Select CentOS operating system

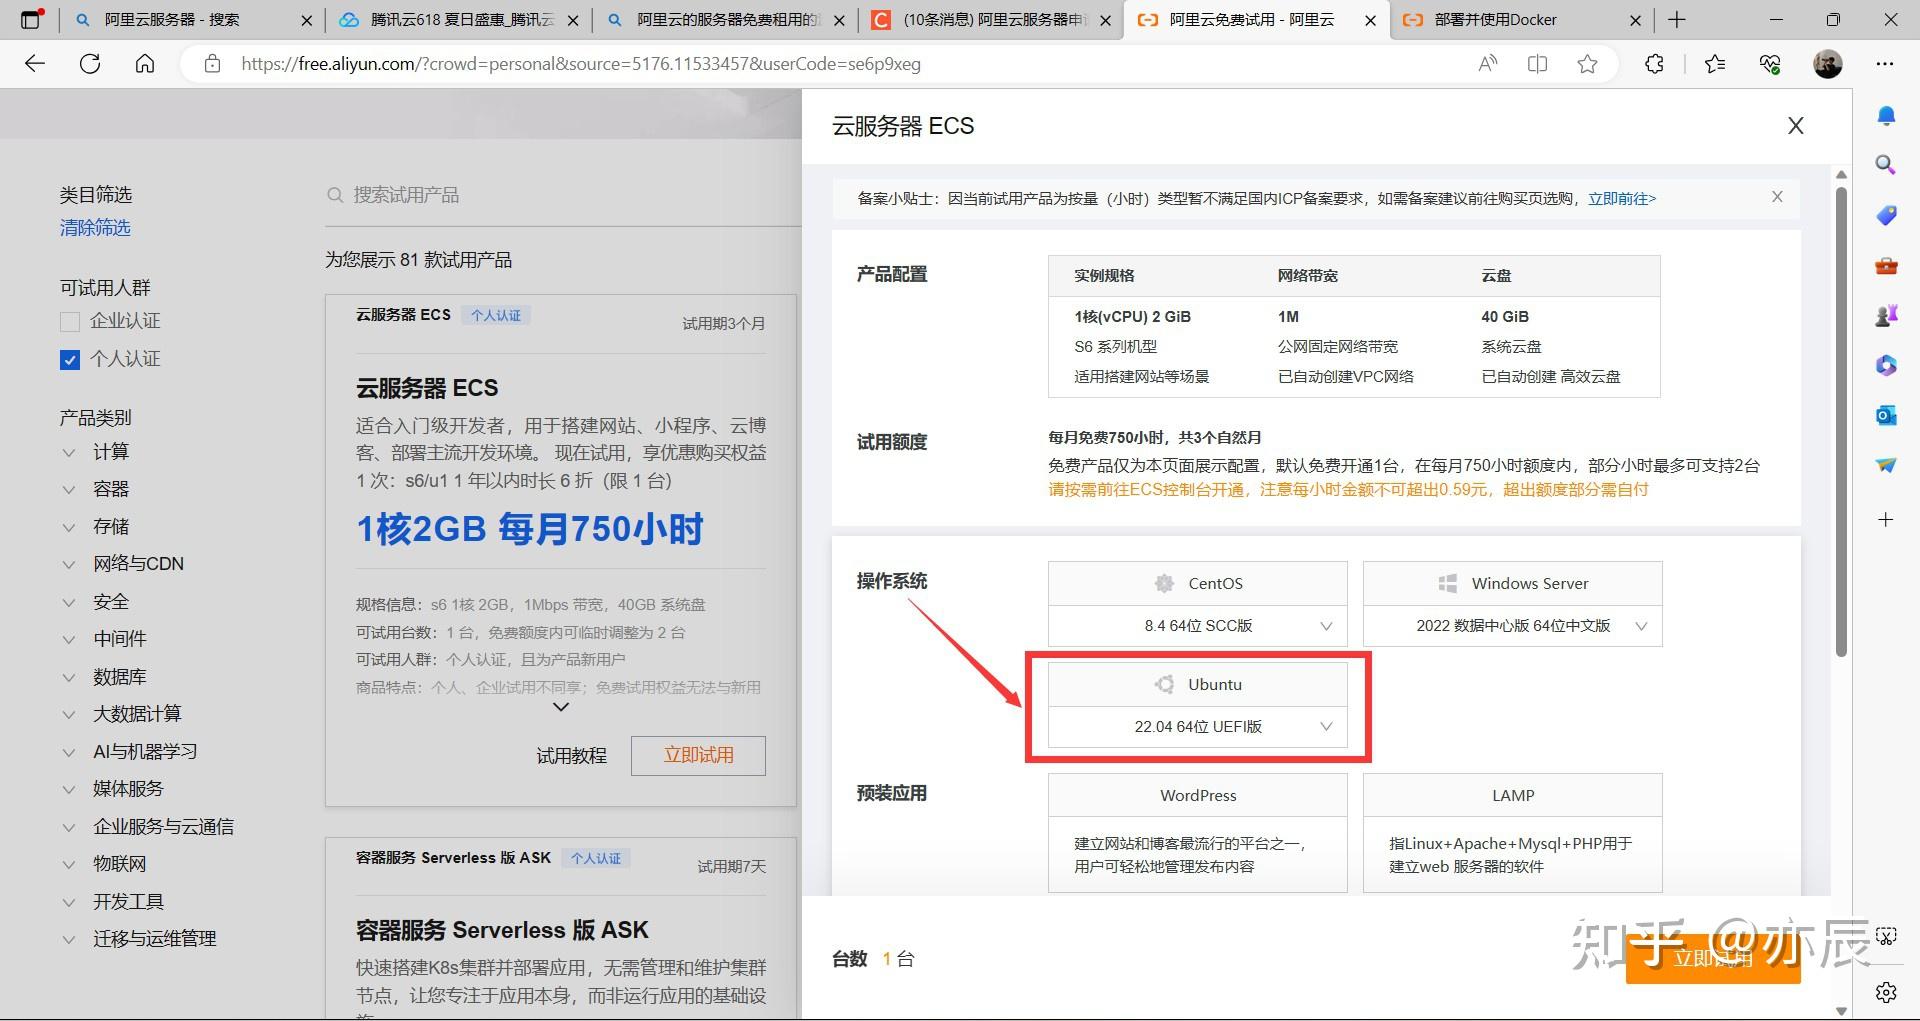[x=1198, y=583]
